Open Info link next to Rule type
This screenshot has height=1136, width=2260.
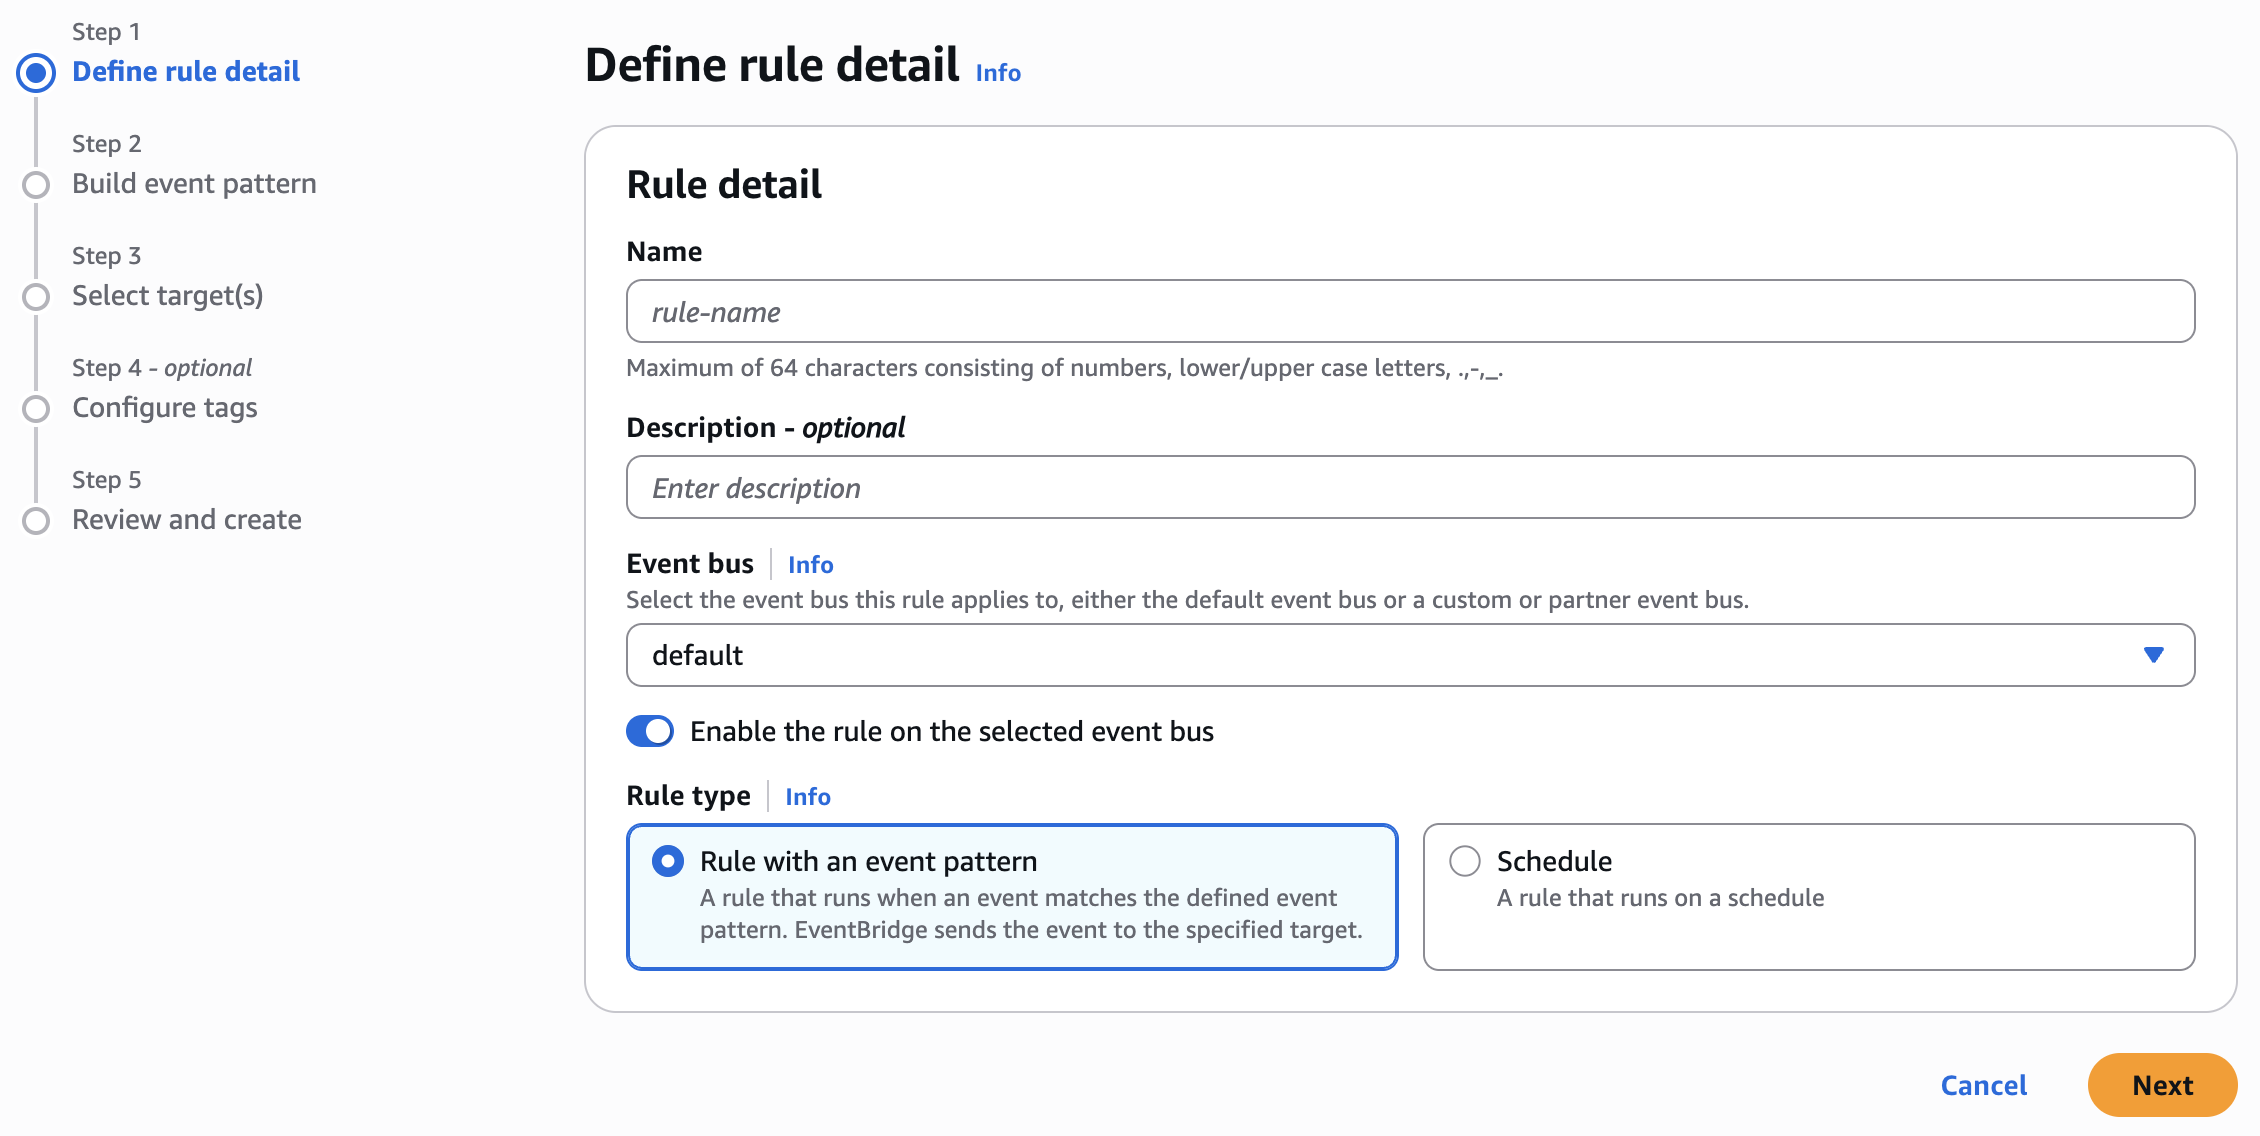(808, 797)
